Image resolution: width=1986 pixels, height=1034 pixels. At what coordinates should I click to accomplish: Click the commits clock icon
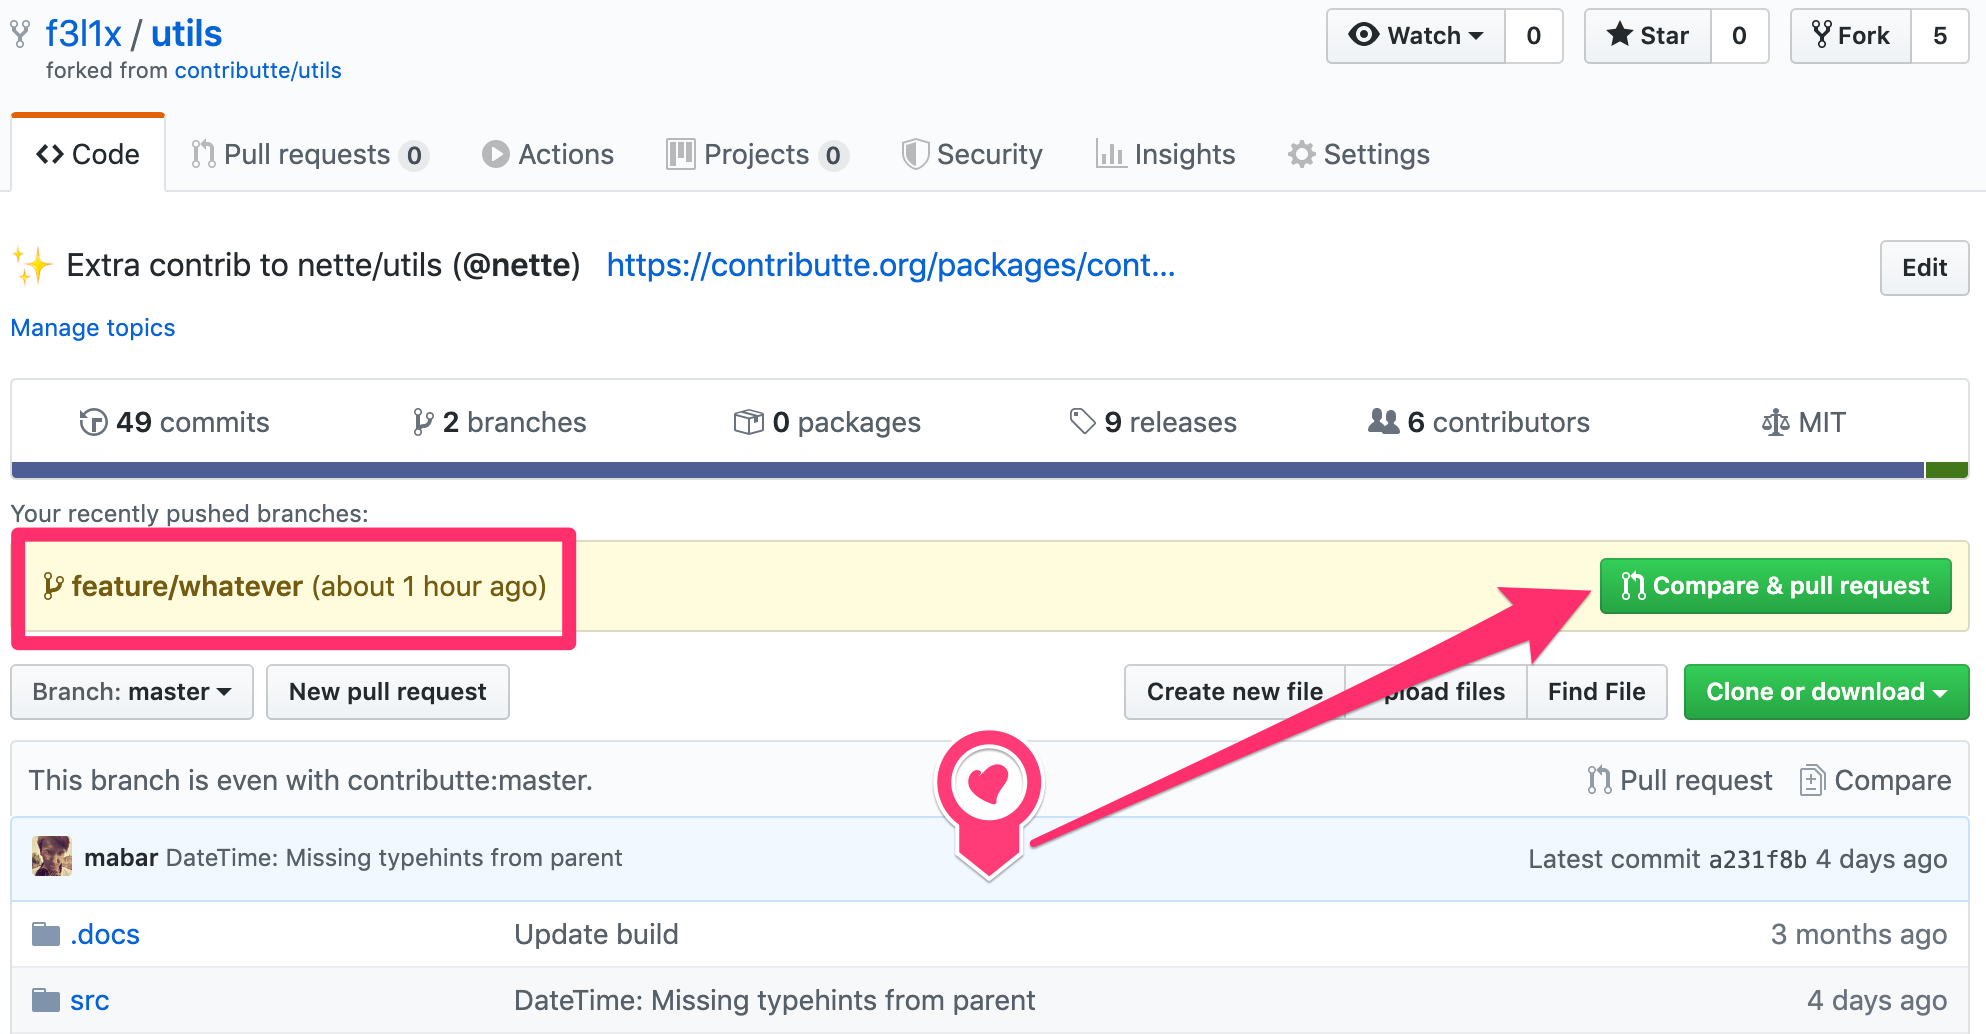(93, 423)
